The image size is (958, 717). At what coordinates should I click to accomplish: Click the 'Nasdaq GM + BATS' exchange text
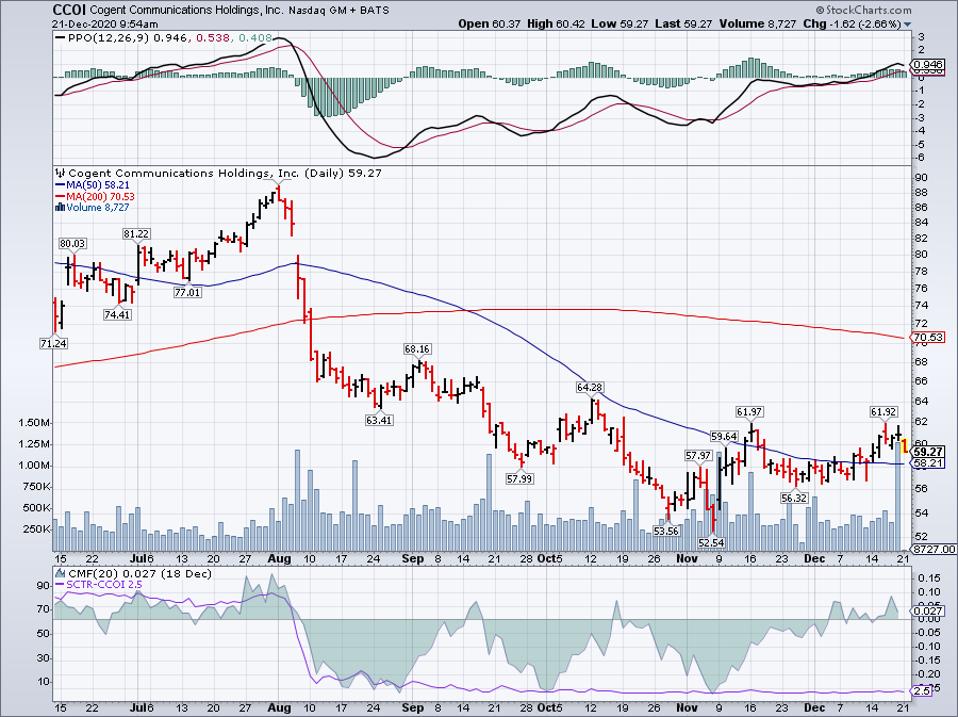(x=338, y=10)
